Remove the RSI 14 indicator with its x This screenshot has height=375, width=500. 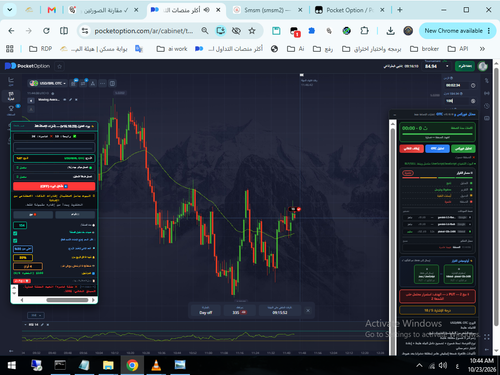pyautogui.click(x=48, y=324)
